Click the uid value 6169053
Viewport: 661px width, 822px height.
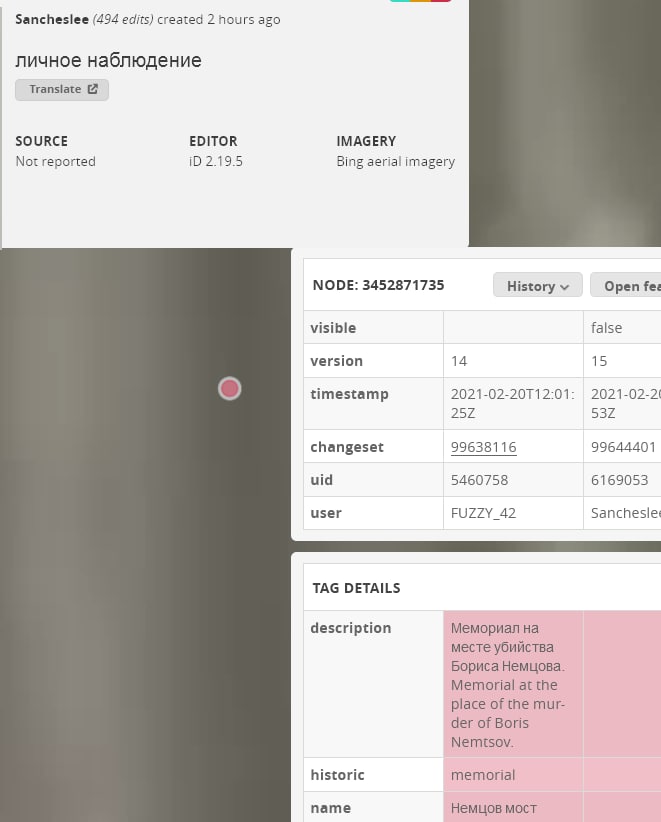pos(620,480)
